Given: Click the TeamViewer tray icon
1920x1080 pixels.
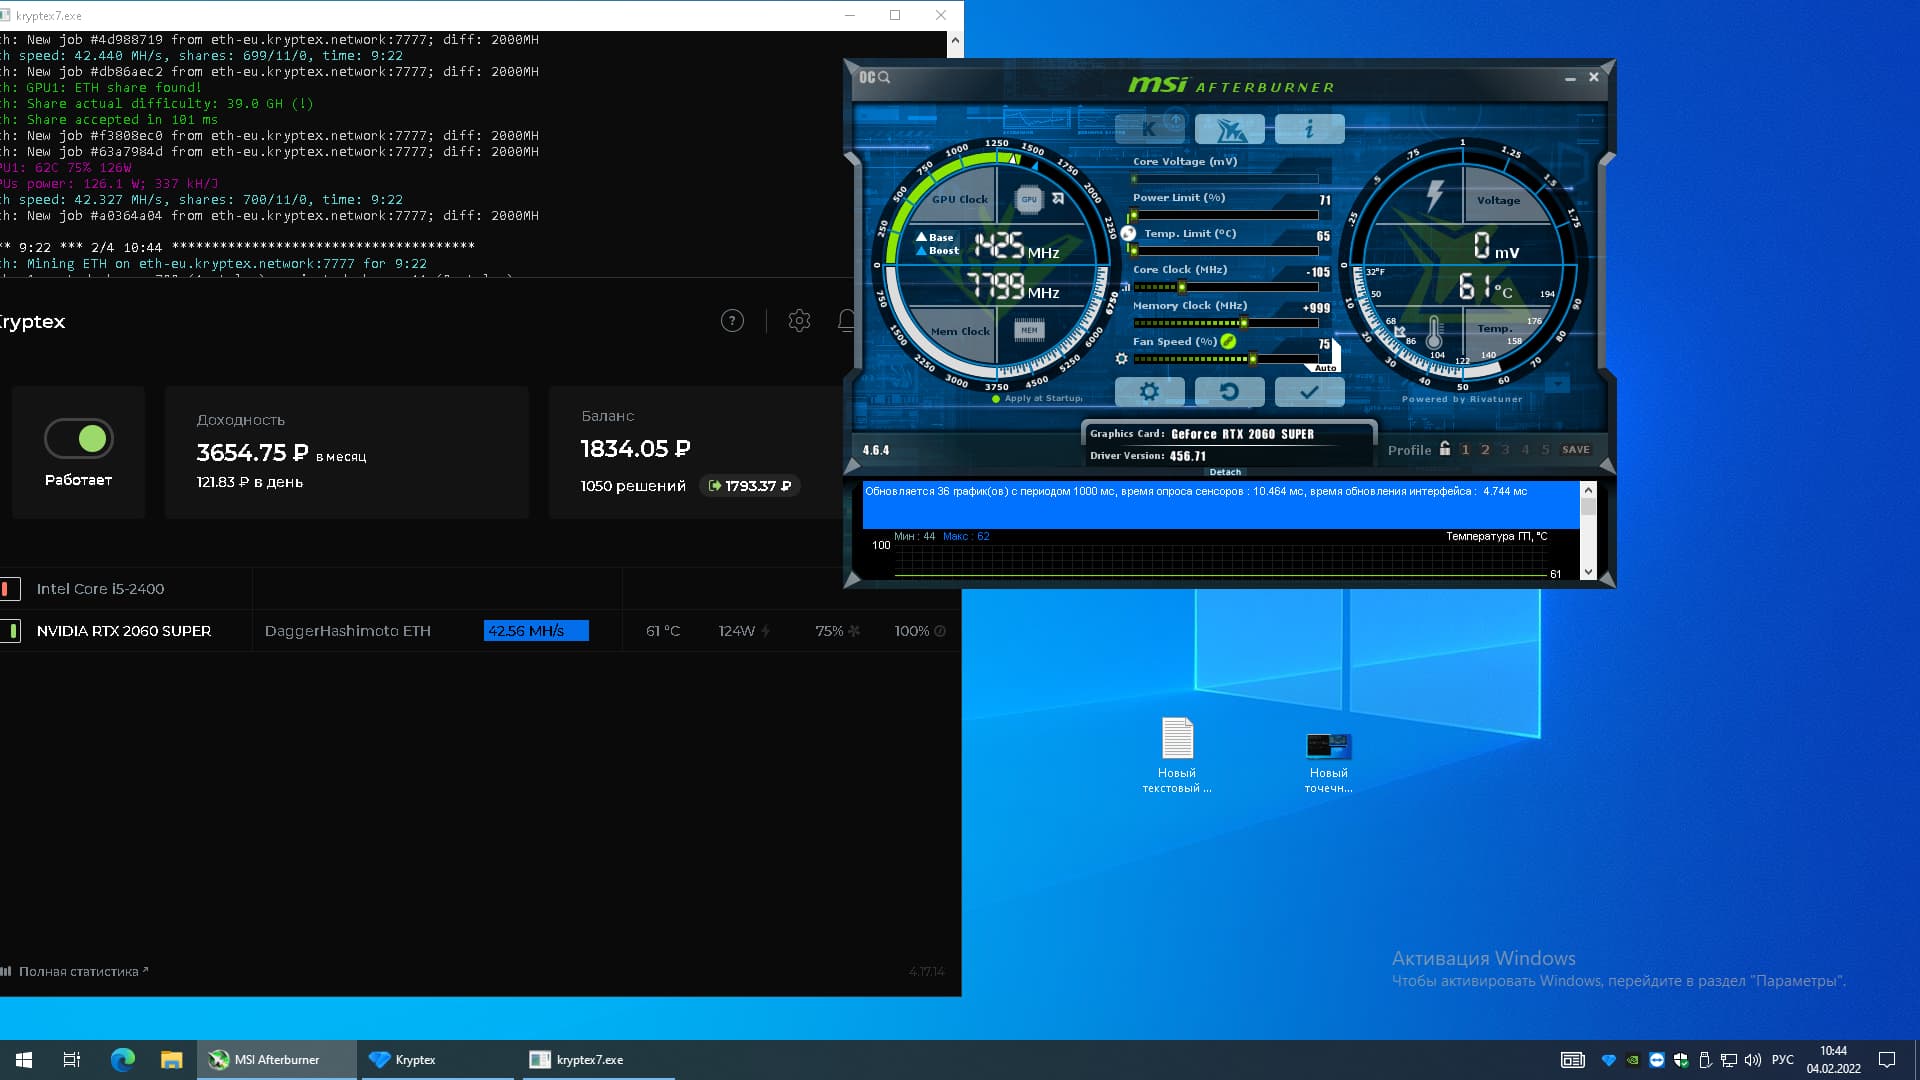Looking at the screenshot, I should coord(1657,1060).
